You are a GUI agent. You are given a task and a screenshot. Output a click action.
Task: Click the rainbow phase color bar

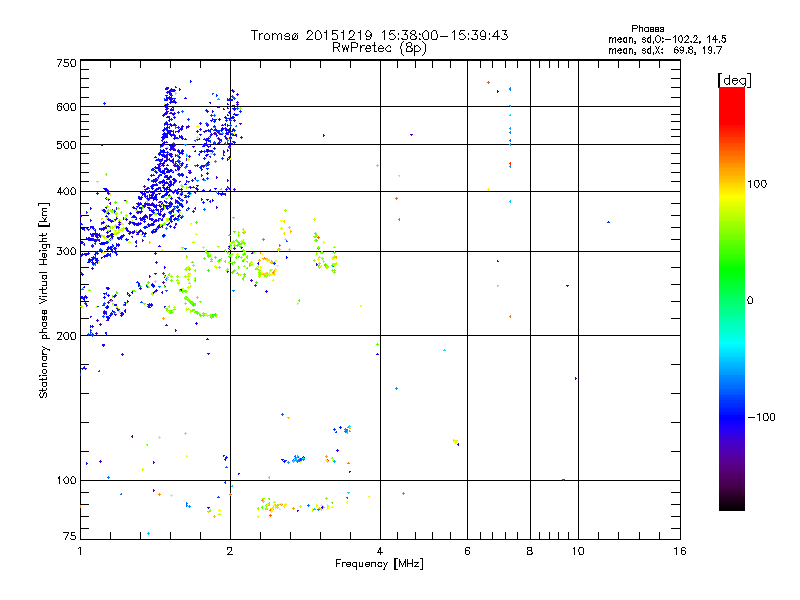point(732,298)
